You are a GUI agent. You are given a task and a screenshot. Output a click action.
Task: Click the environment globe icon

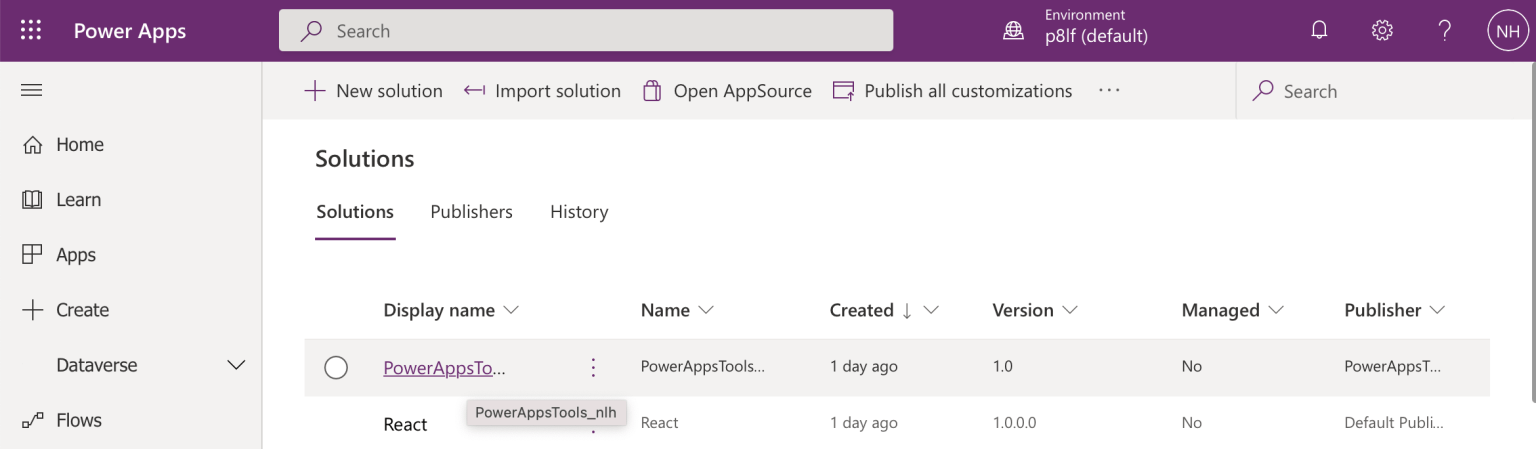(1014, 31)
